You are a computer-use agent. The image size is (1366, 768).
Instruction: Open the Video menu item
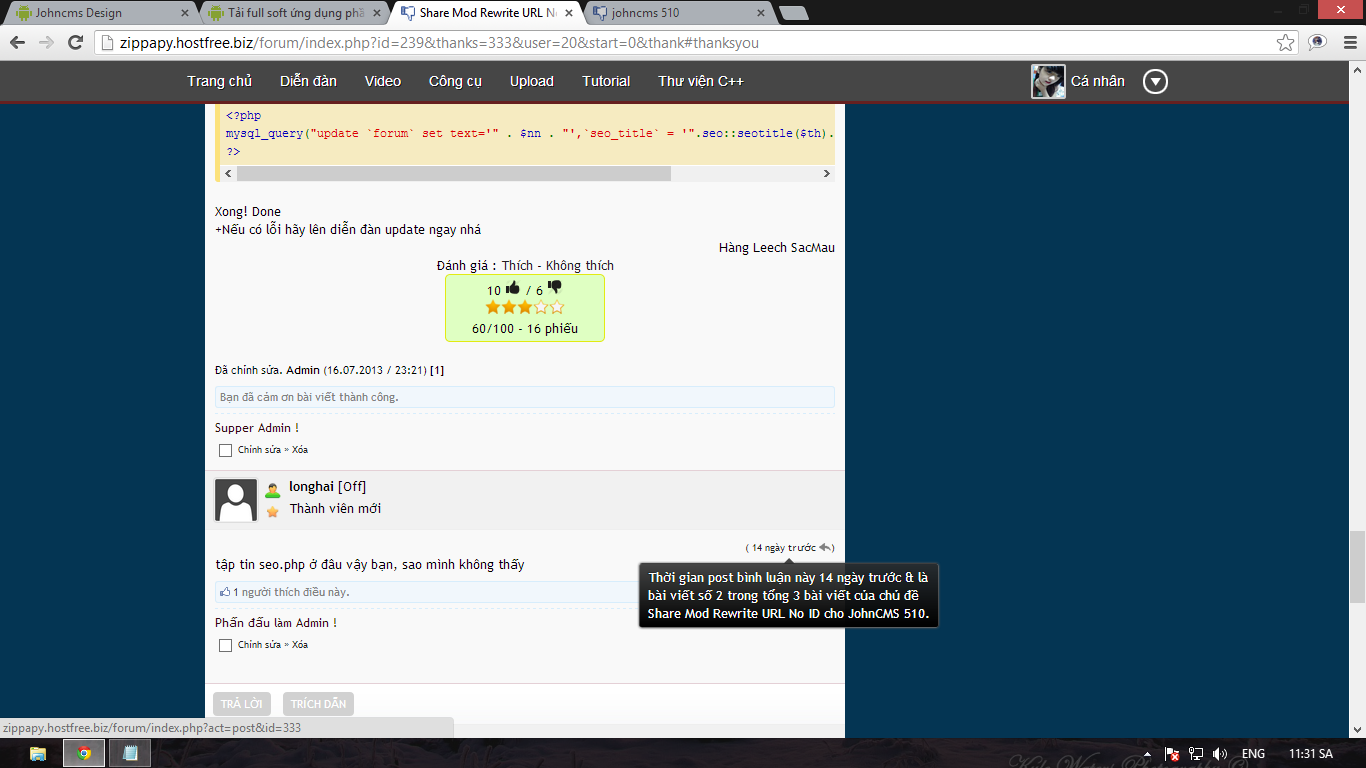pyautogui.click(x=383, y=81)
